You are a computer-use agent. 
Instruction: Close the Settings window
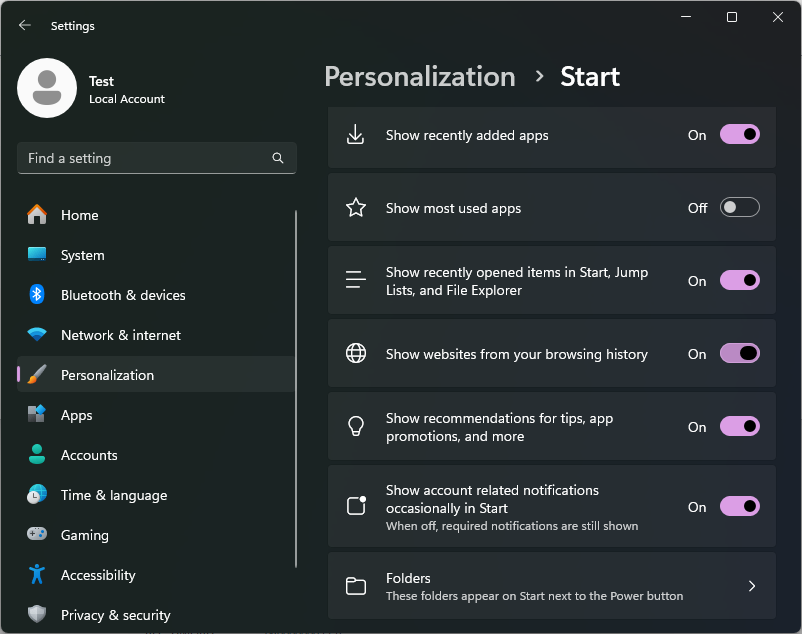click(x=777, y=17)
